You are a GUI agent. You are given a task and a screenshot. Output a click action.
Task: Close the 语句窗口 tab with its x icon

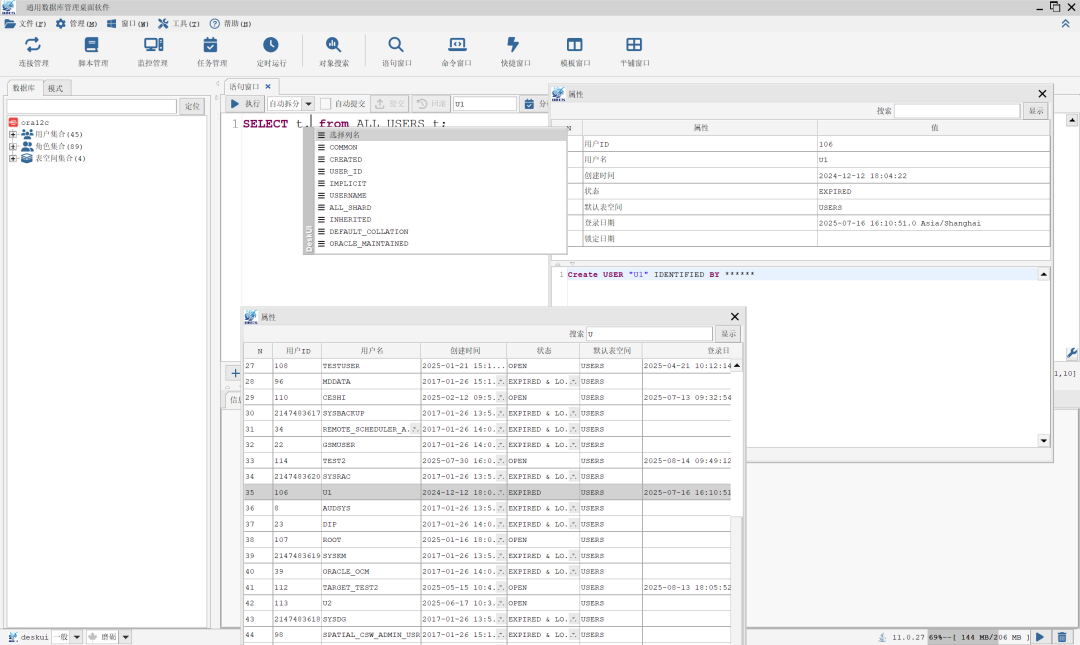click(x=268, y=86)
